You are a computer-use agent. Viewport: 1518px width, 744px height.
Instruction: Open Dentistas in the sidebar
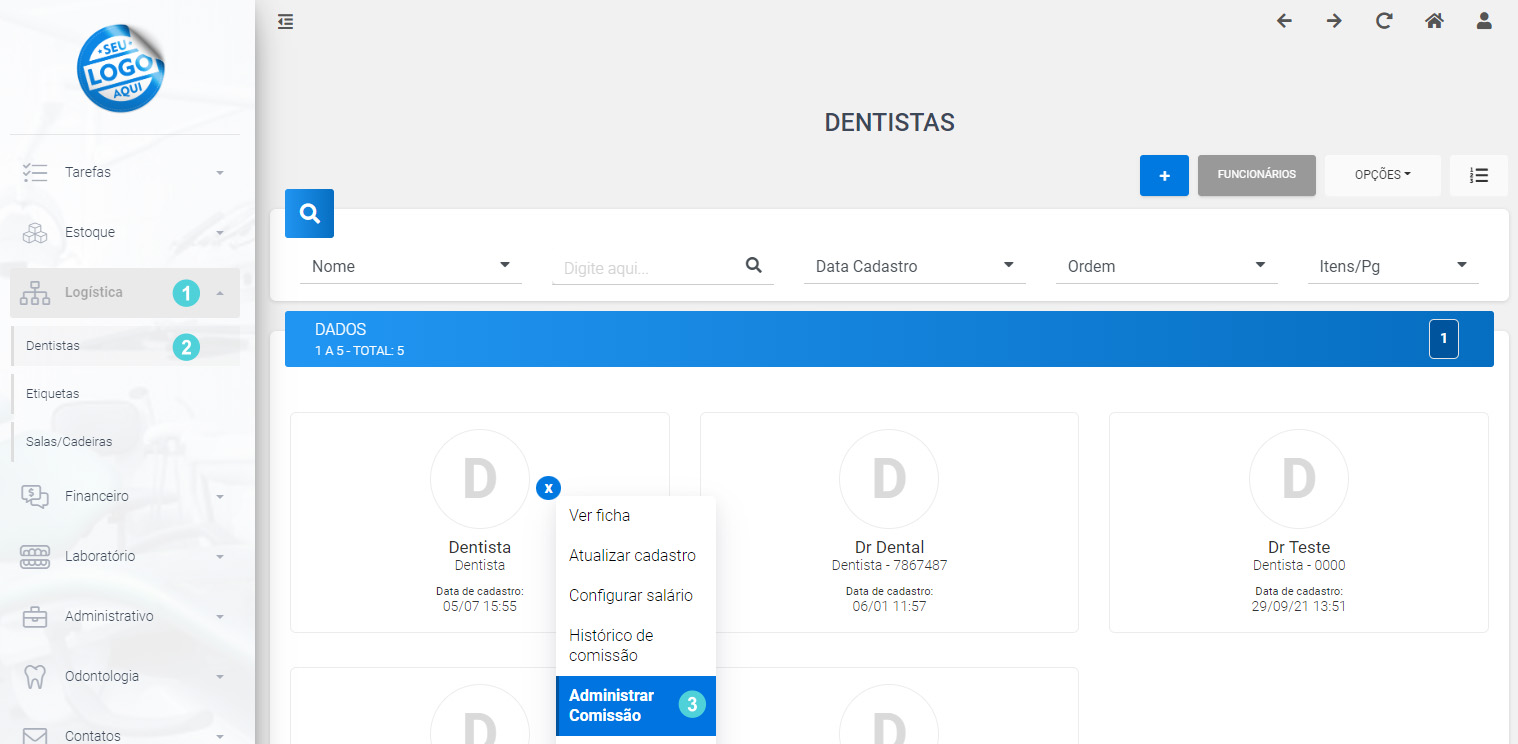click(x=125, y=346)
